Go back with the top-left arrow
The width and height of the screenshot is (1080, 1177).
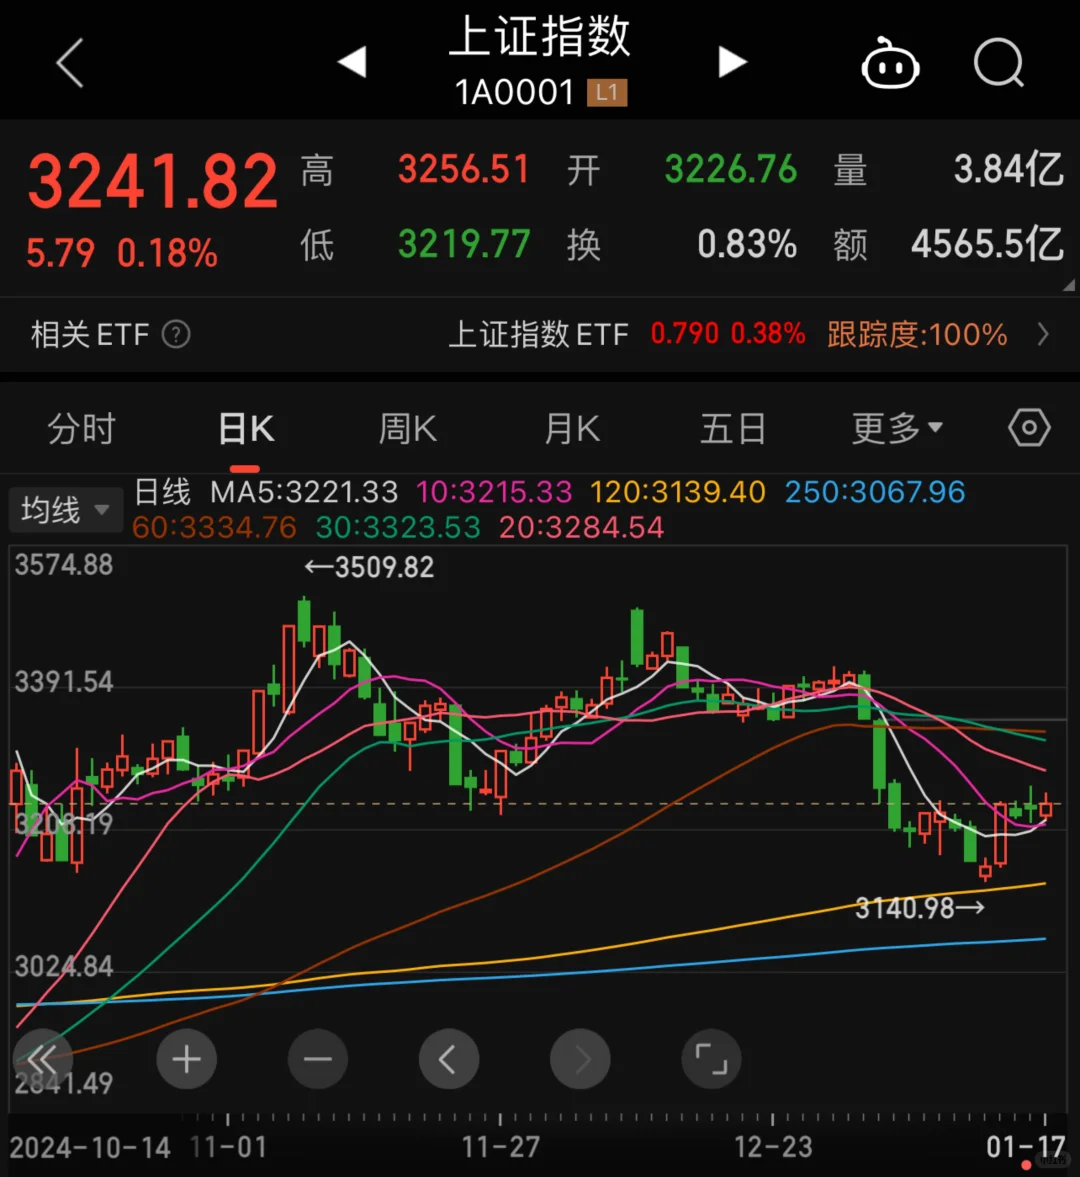70,63
